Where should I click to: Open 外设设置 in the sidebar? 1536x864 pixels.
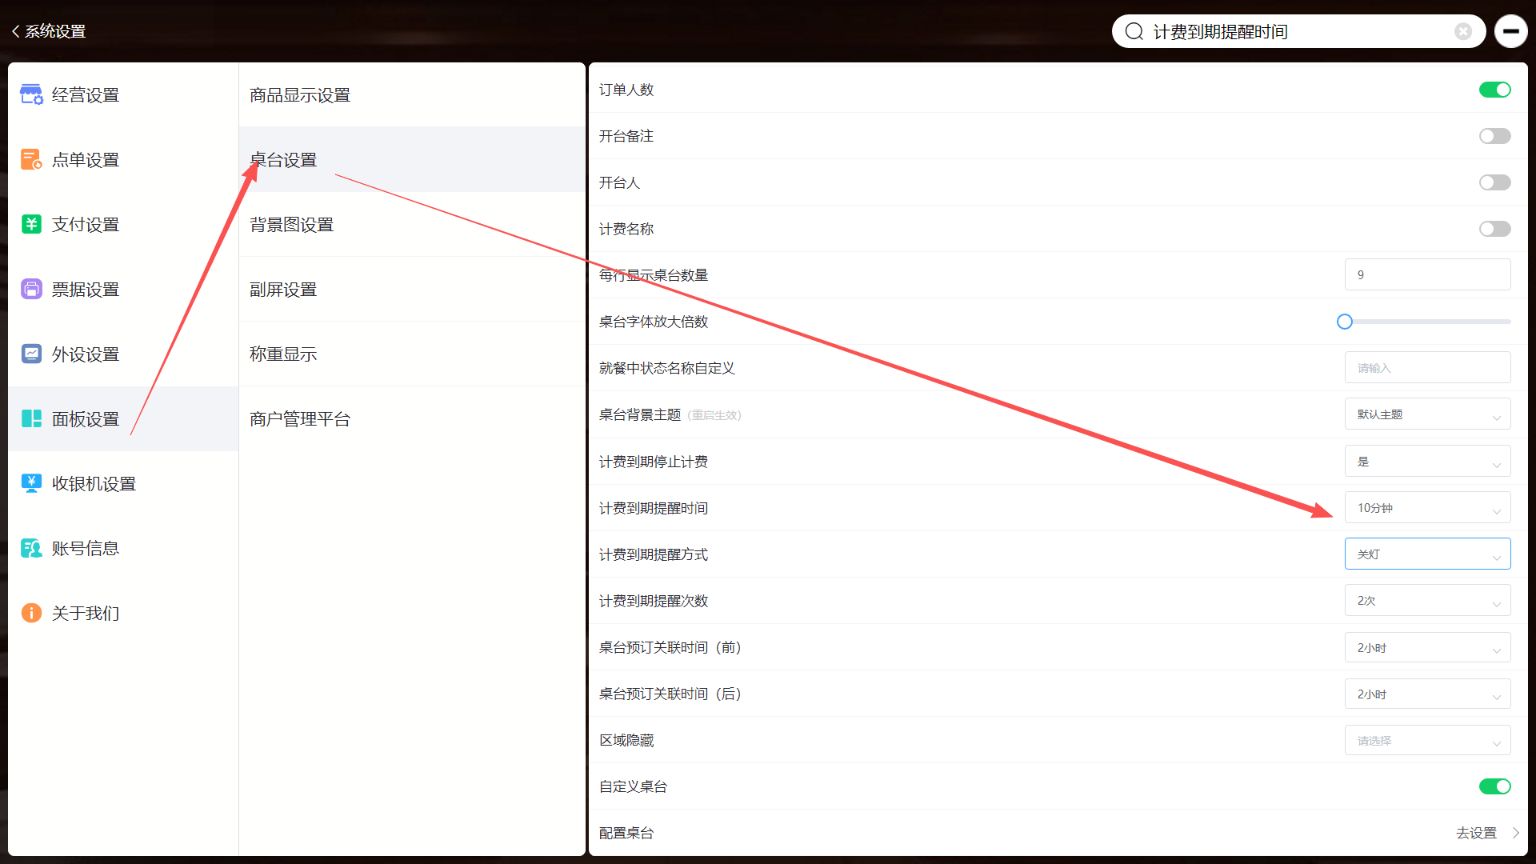[x=123, y=354]
